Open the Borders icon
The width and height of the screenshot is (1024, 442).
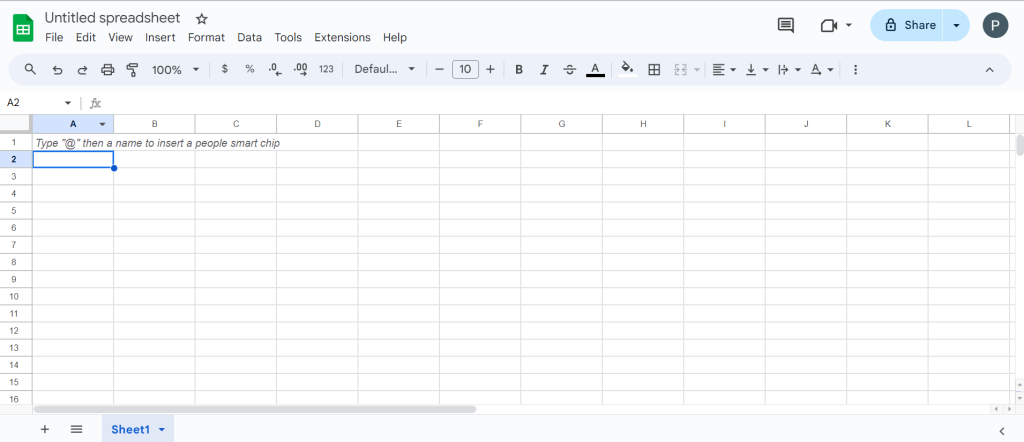pos(654,70)
